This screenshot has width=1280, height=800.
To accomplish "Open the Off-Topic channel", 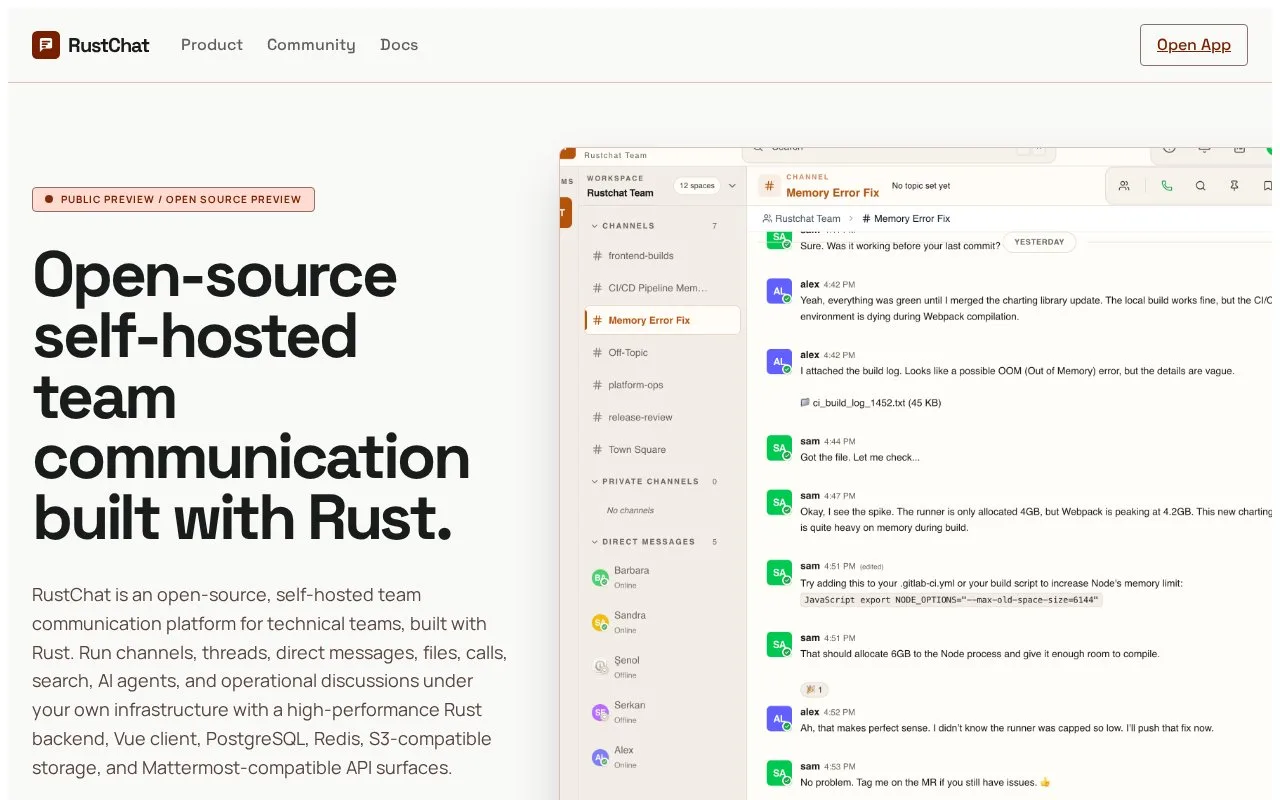I will pos(662,353).
